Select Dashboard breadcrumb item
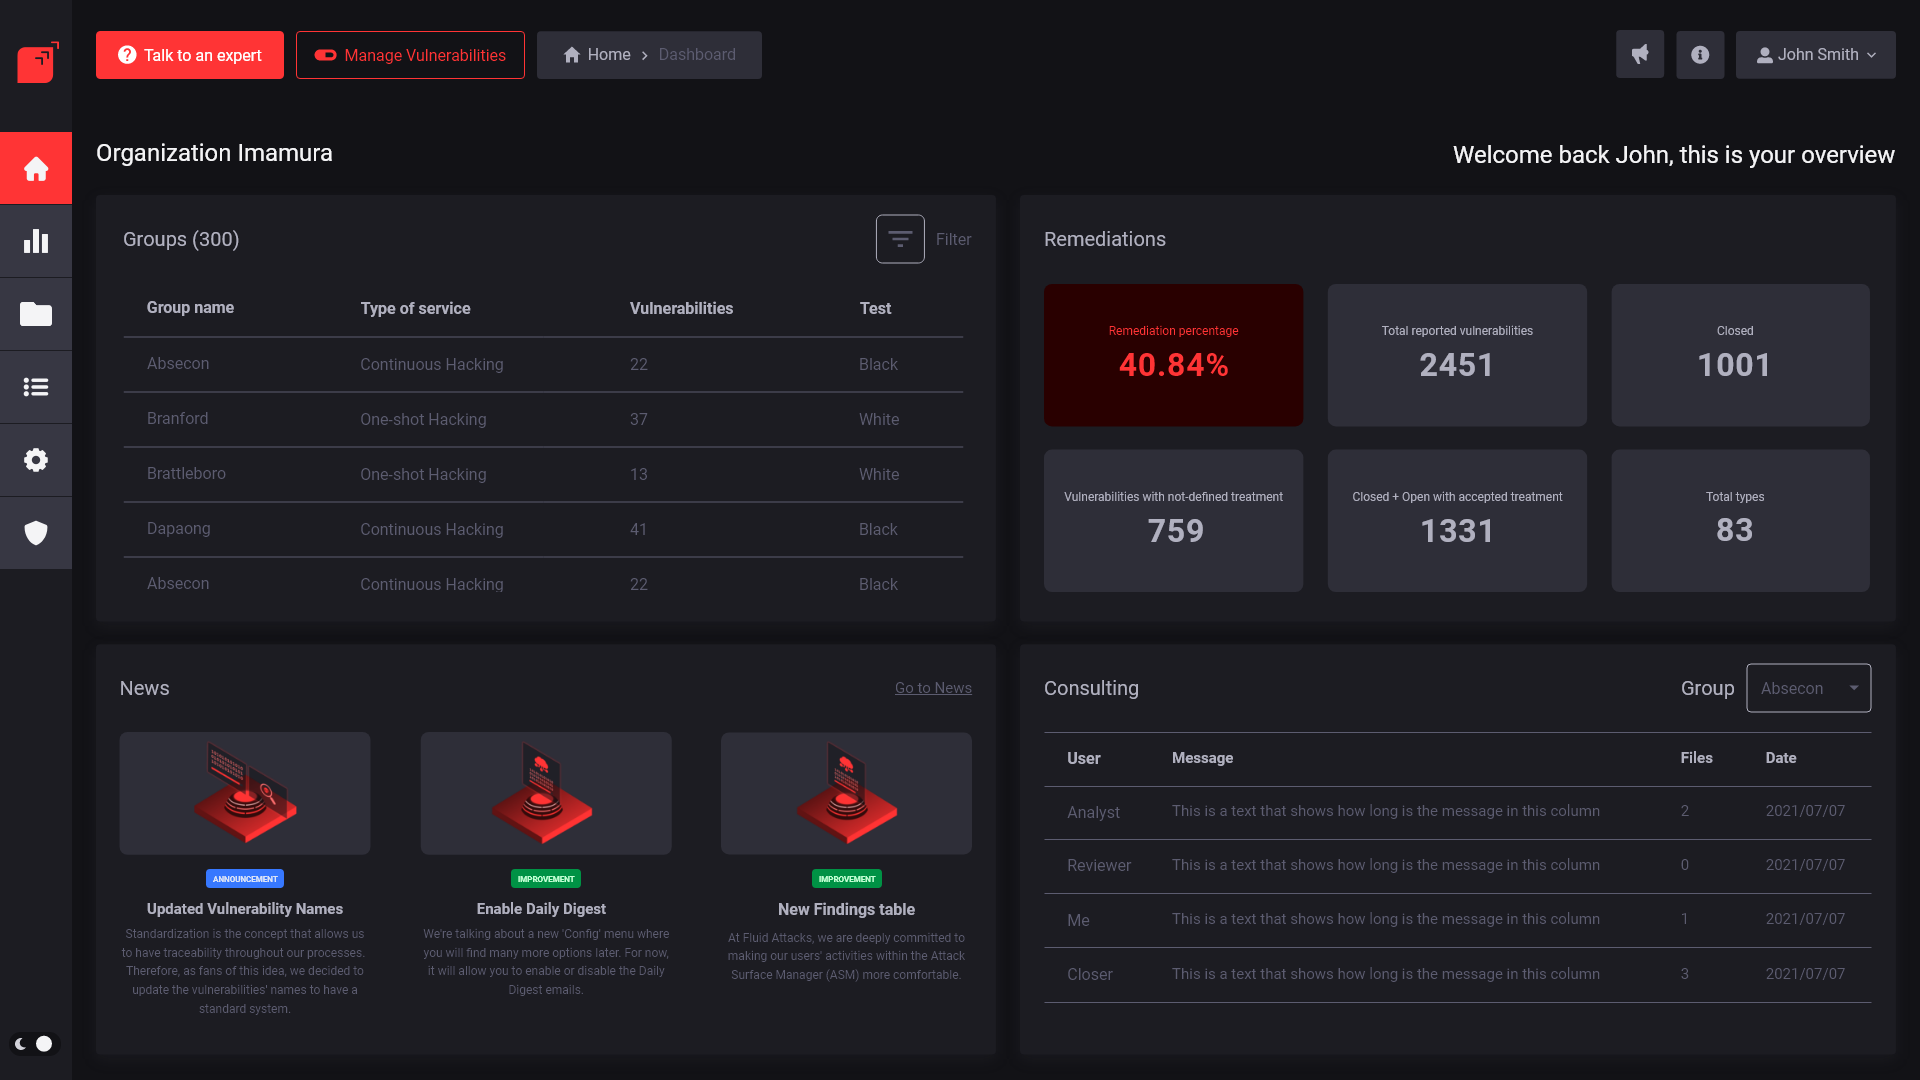 [x=697, y=55]
